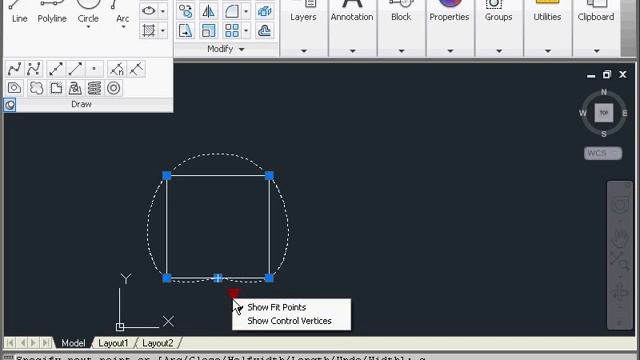This screenshot has height=360, width=640.
Task: Click the Copy tool in Modify
Action: point(186,11)
